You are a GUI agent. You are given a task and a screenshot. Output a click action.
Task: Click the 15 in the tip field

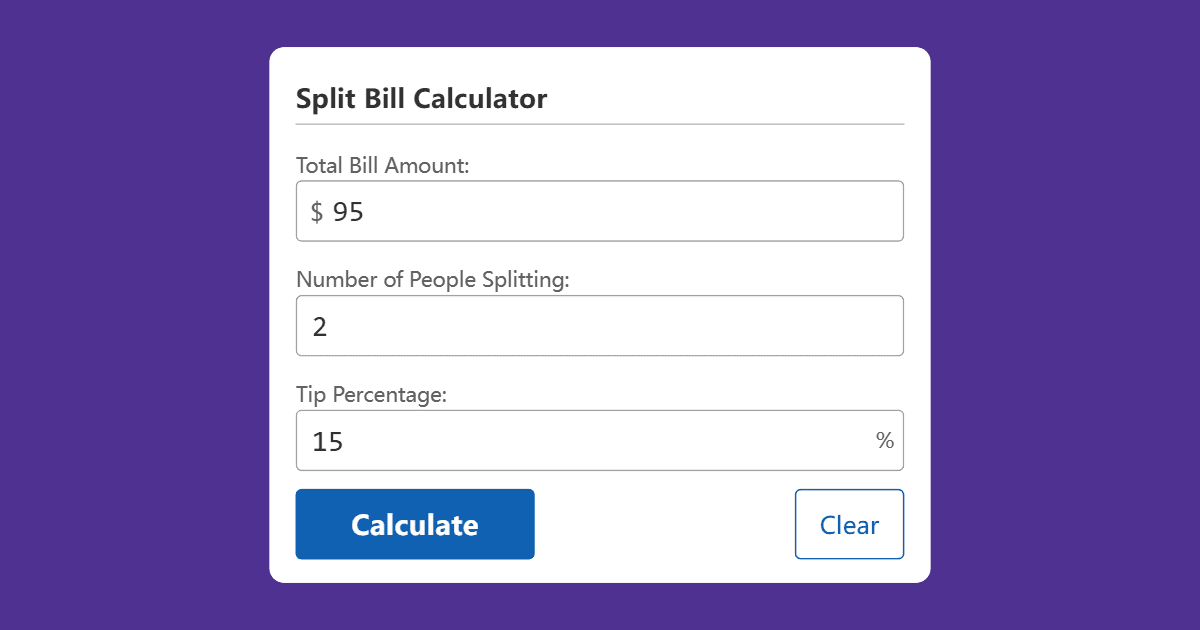click(x=327, y=440)
